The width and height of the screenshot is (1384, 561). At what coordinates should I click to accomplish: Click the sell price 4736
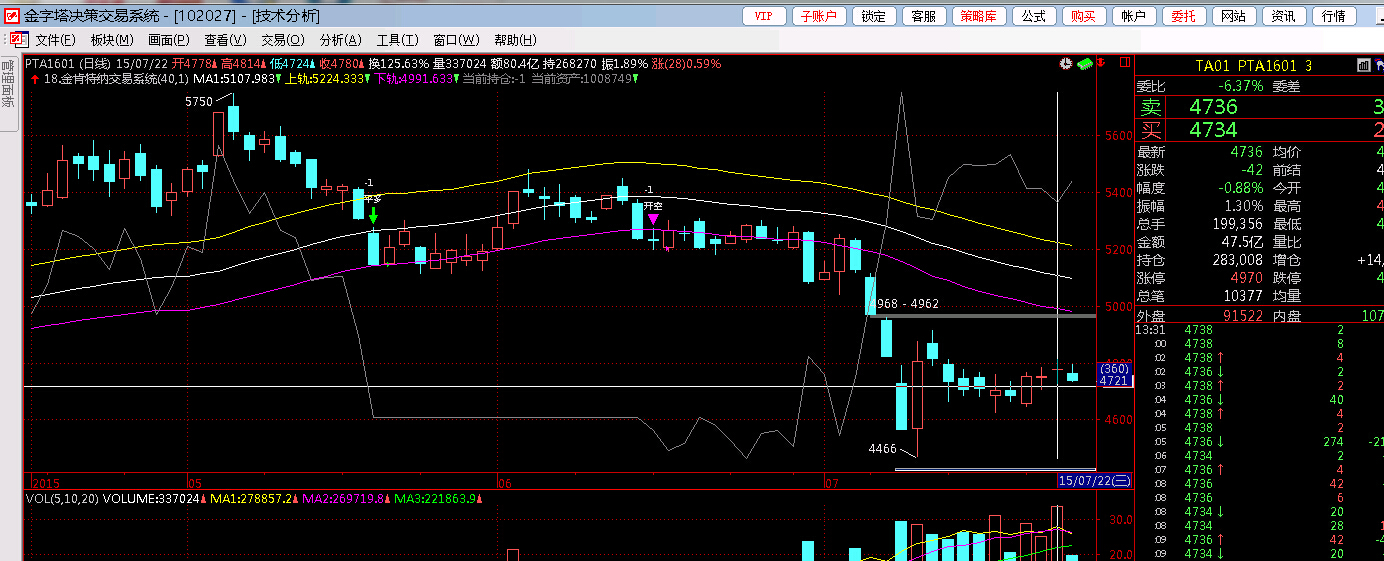click(x=1213, y=107)
